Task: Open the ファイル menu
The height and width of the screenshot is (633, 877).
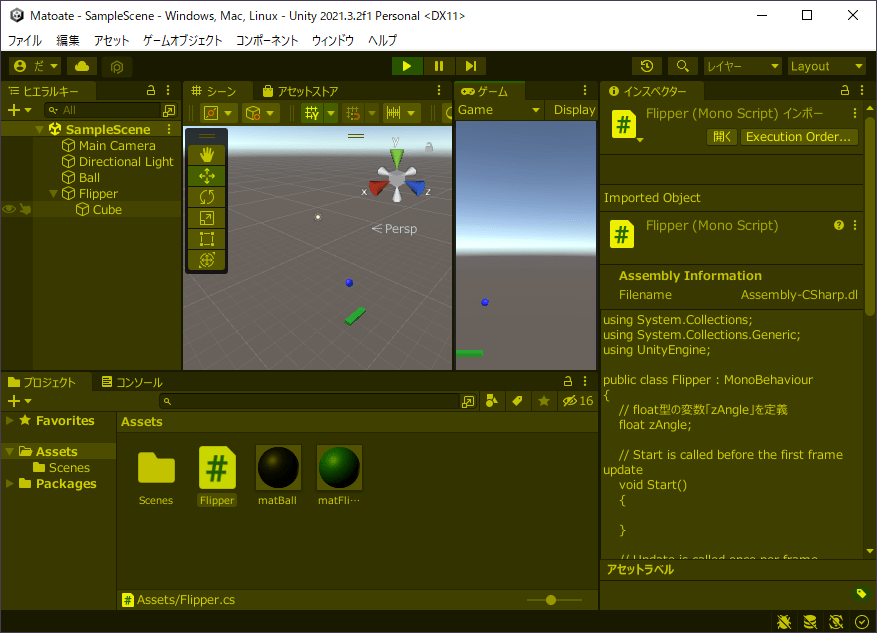Action: pos(25,40)
